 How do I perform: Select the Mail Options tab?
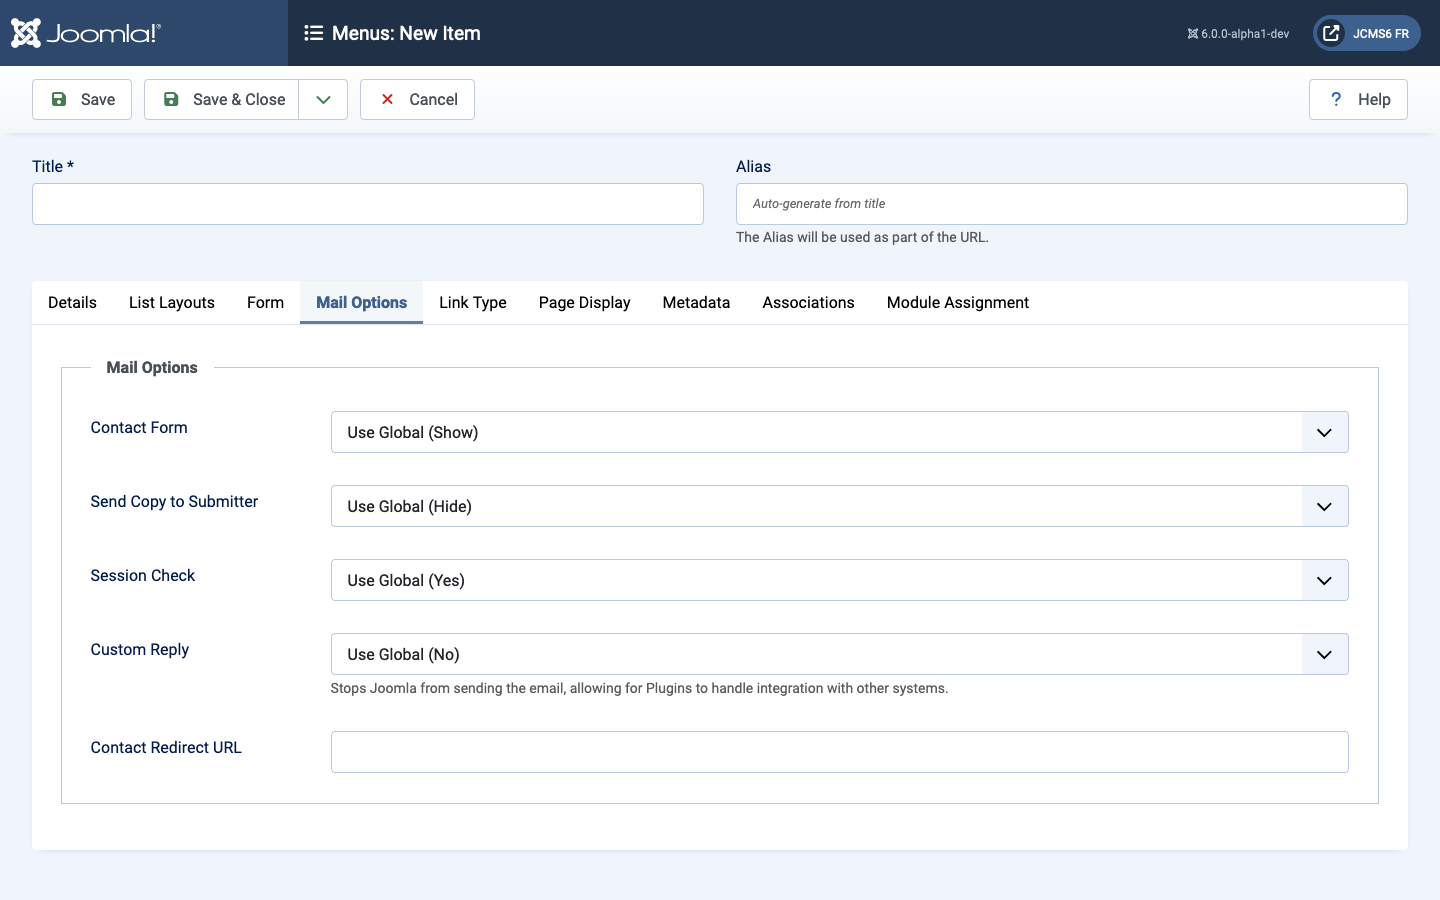[x=361, y=302]
